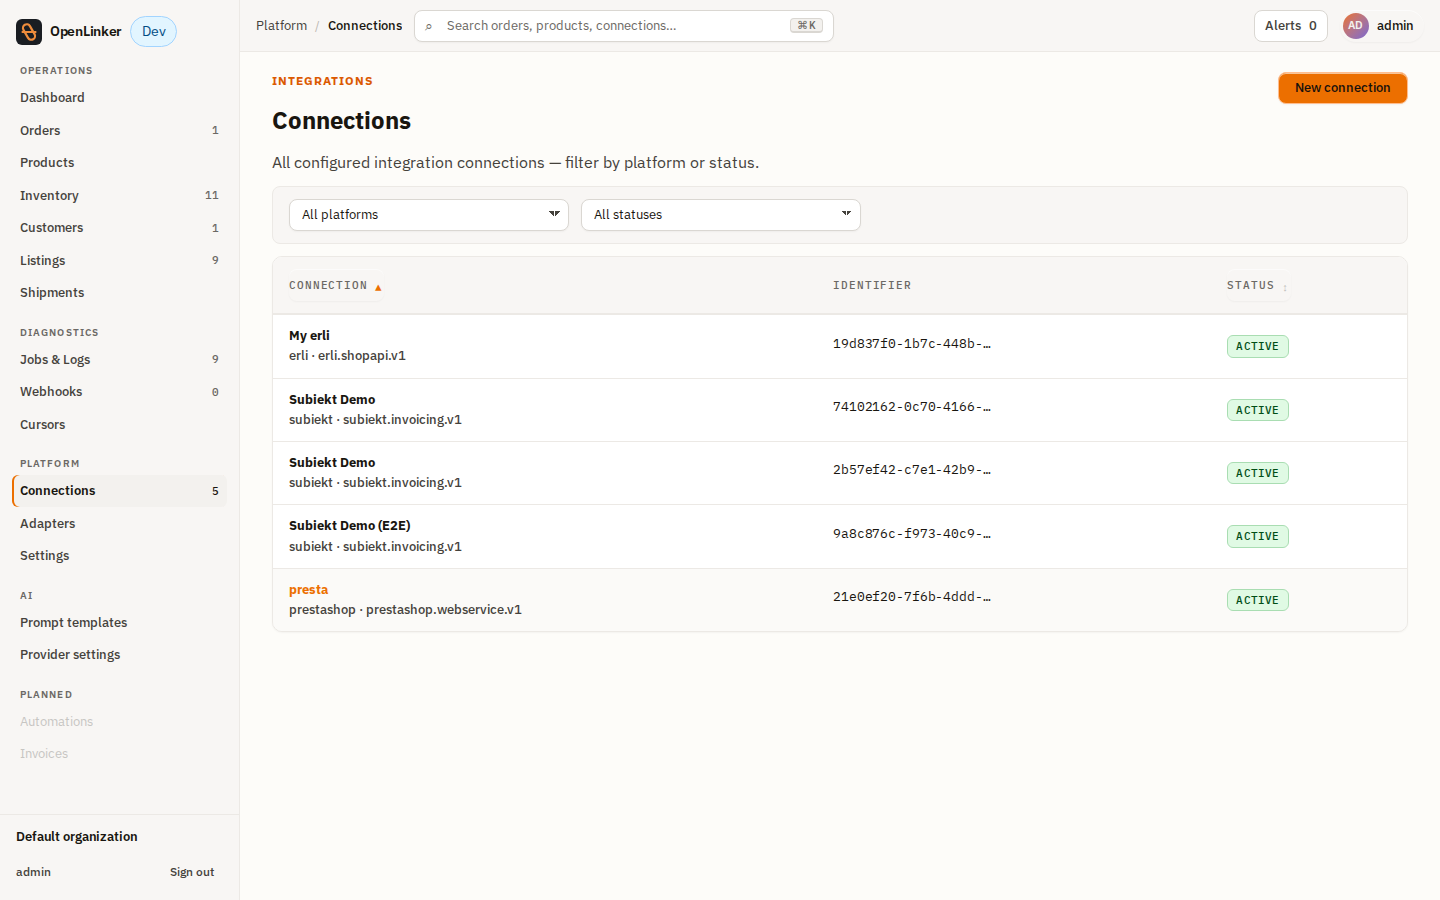Open Listings in sidebar

click(120, 260)
